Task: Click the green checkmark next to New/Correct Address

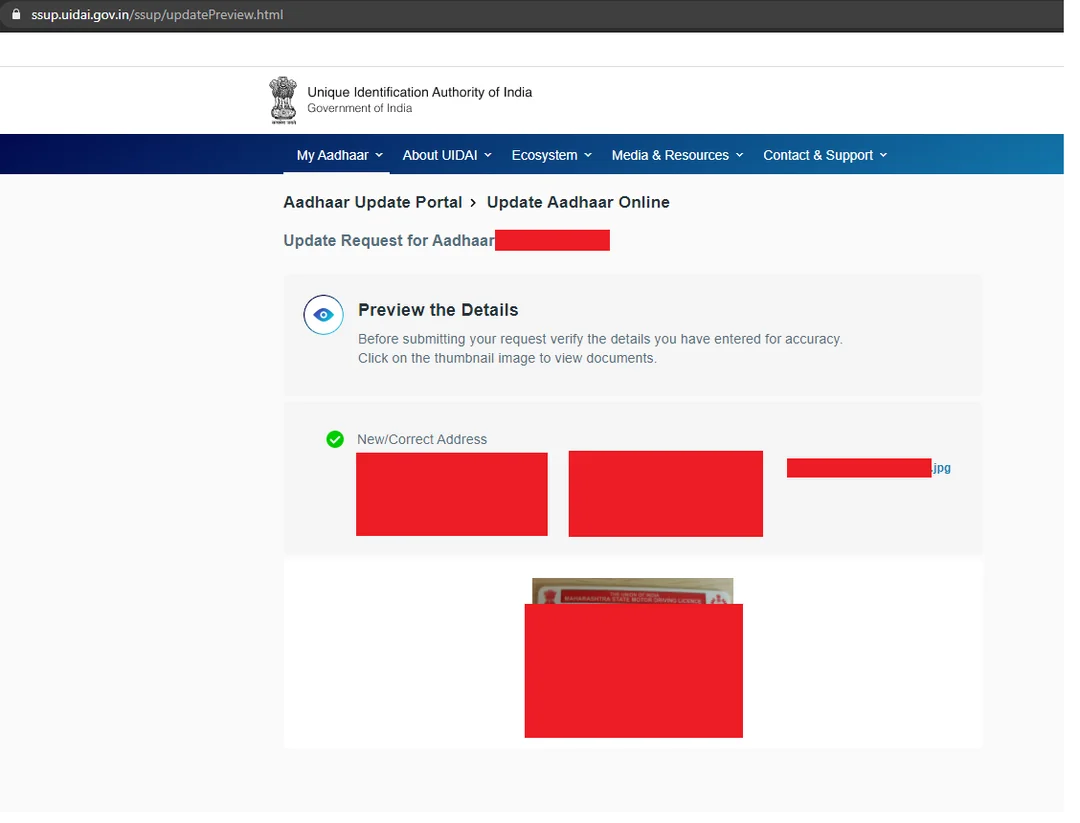Action: click(x=334, y=439)
